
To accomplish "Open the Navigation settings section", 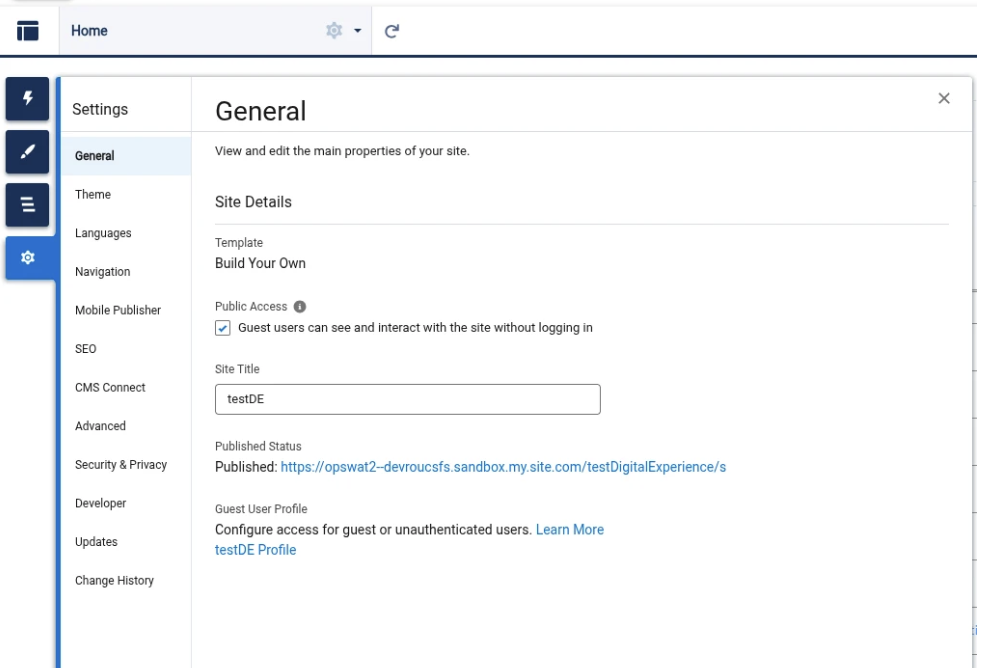I will pyautogui.click(x=102, y=272).
